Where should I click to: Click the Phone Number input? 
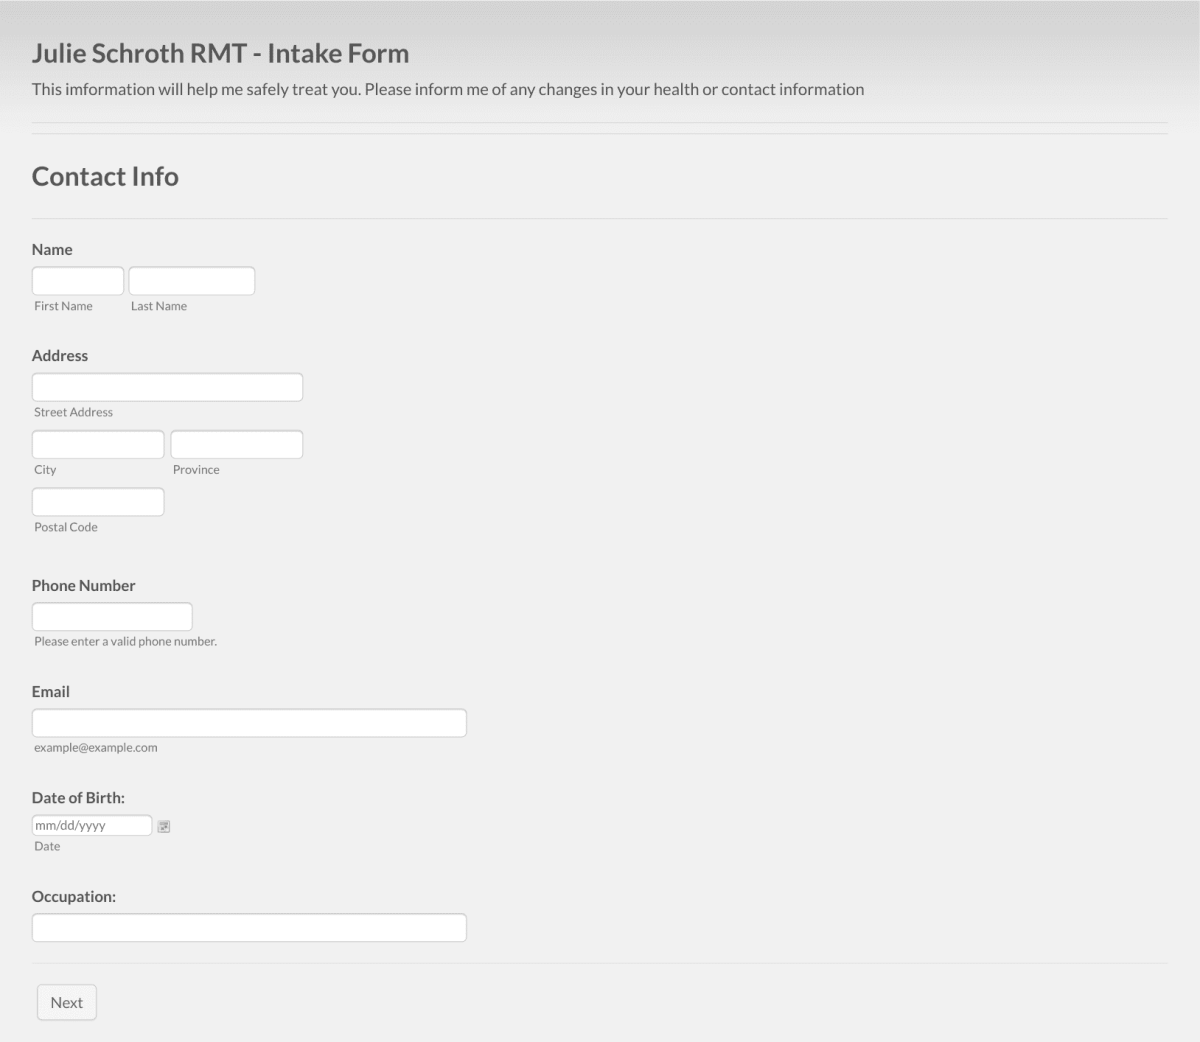[x=111, y=616]
